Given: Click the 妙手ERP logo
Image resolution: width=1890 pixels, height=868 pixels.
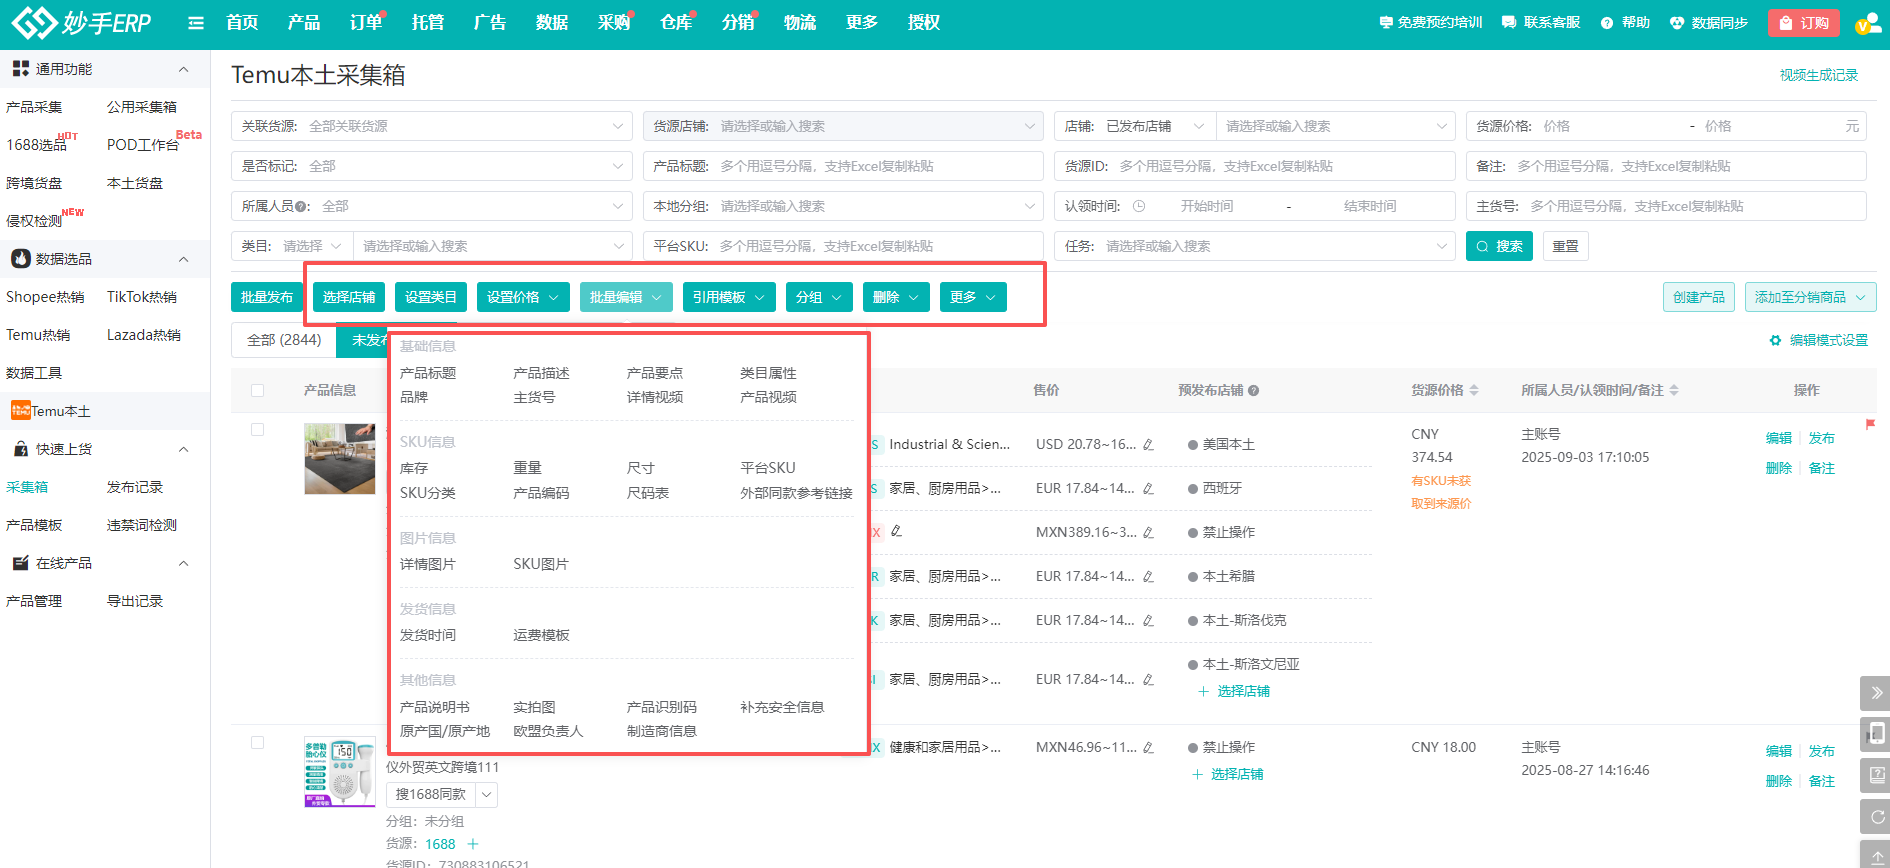Looking at the screenshot, I should point(81,22).
